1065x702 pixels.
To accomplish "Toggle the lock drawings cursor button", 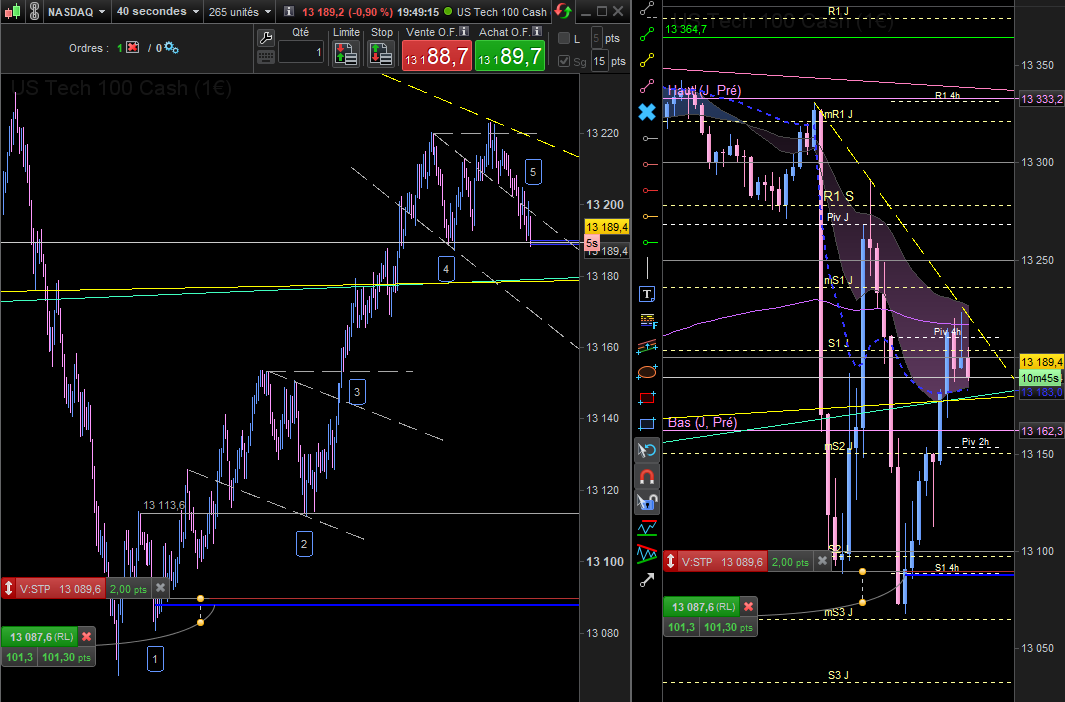I will pyautogui.click(x=647, y=502).
